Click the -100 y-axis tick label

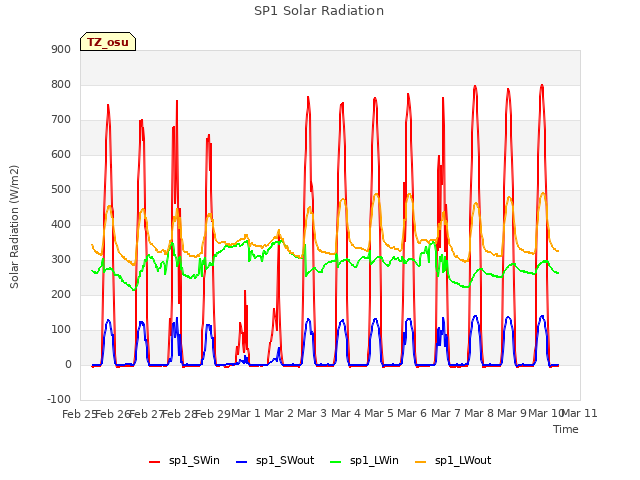click(x=59, y=399)
